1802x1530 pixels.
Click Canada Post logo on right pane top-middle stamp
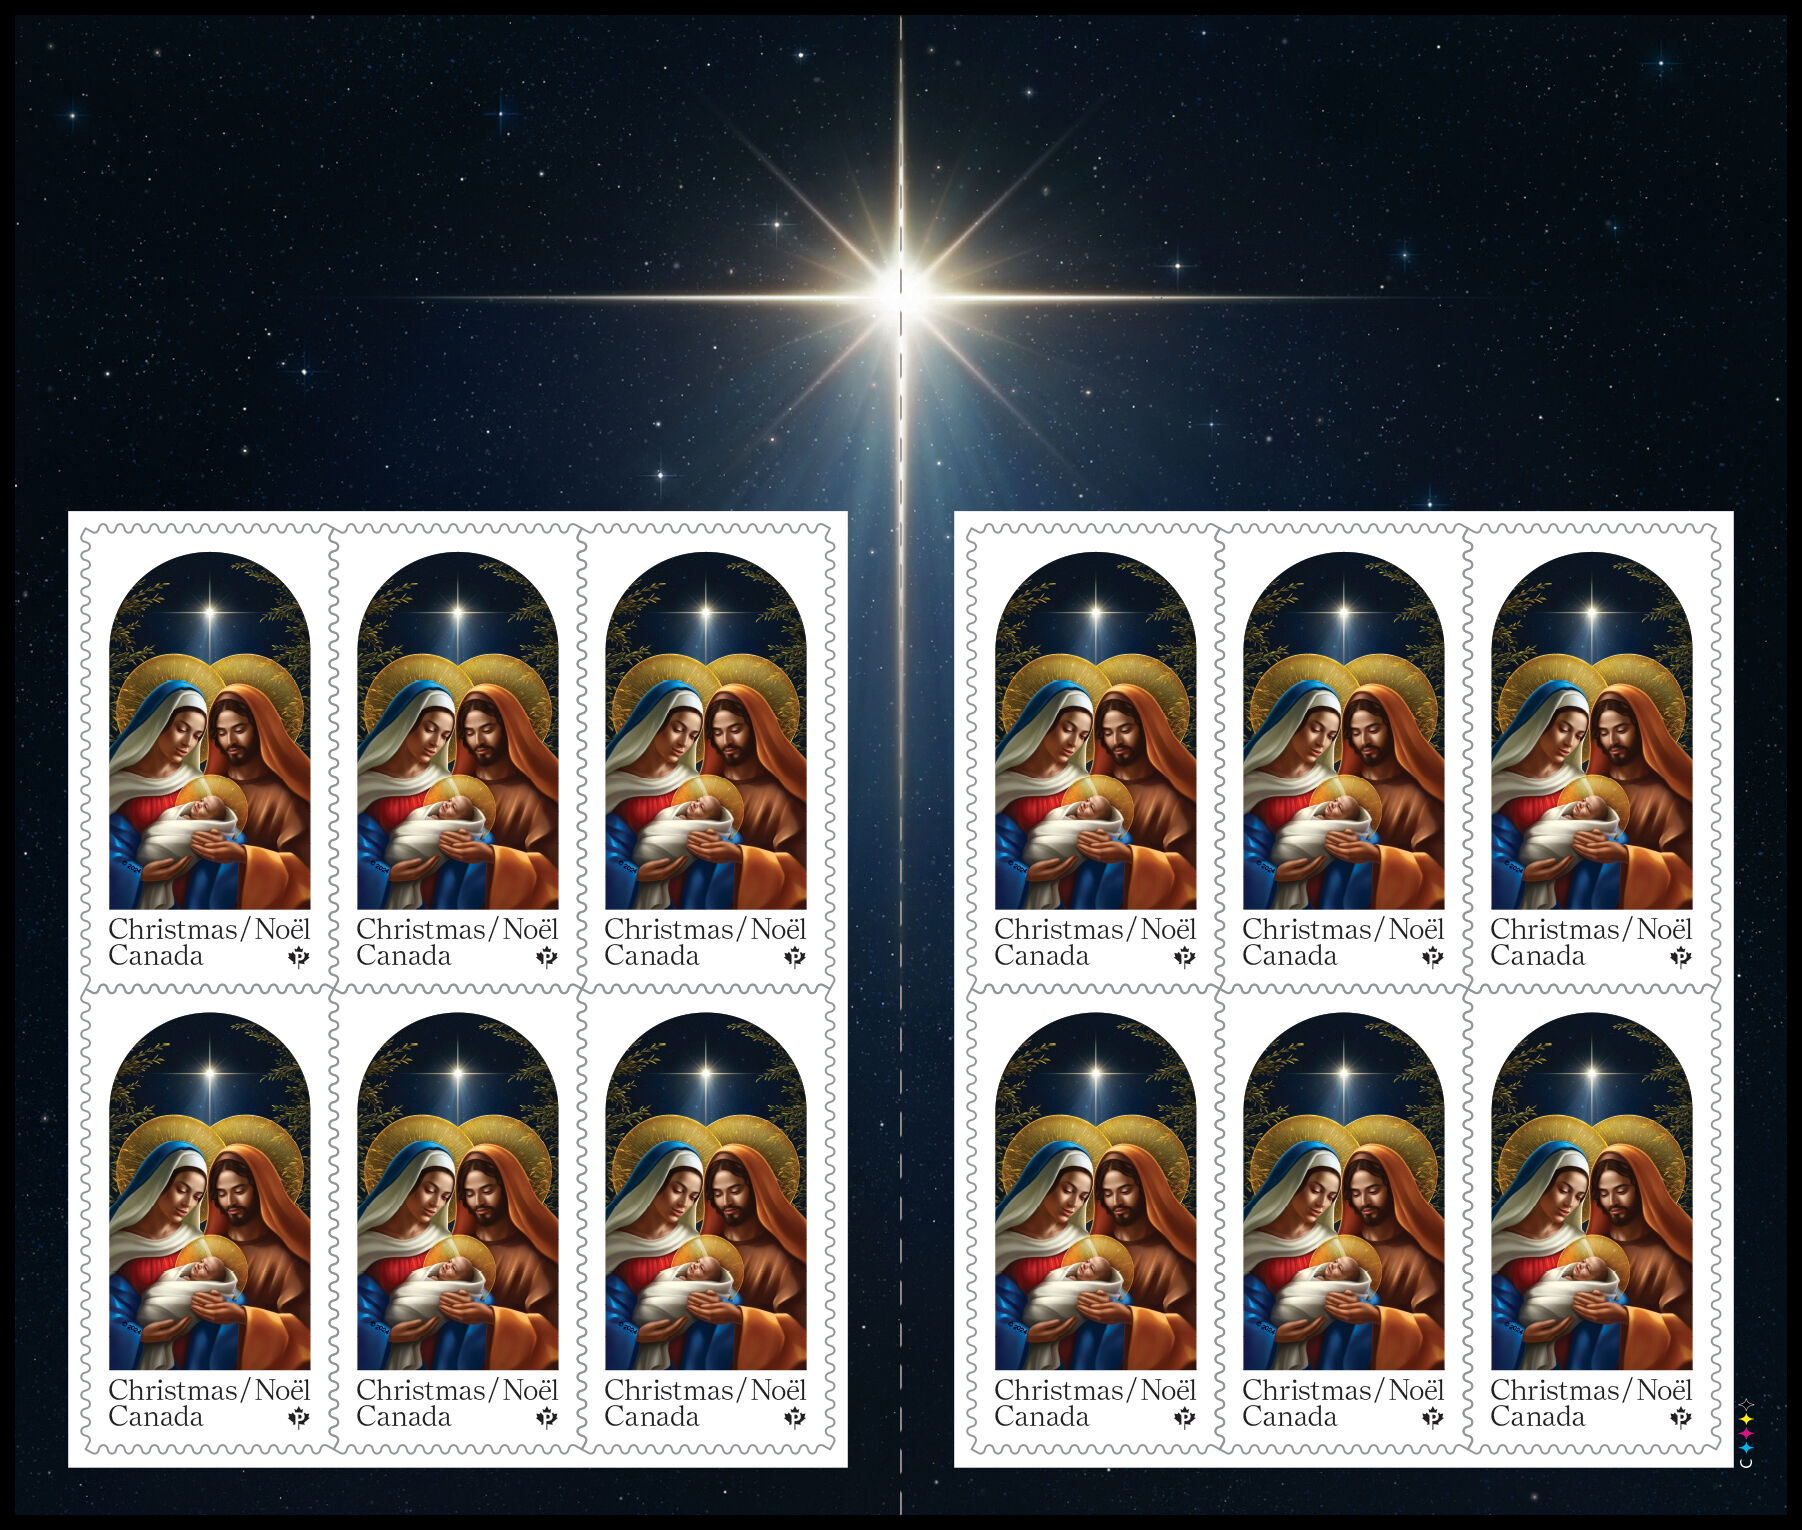tap(1433, 957)
